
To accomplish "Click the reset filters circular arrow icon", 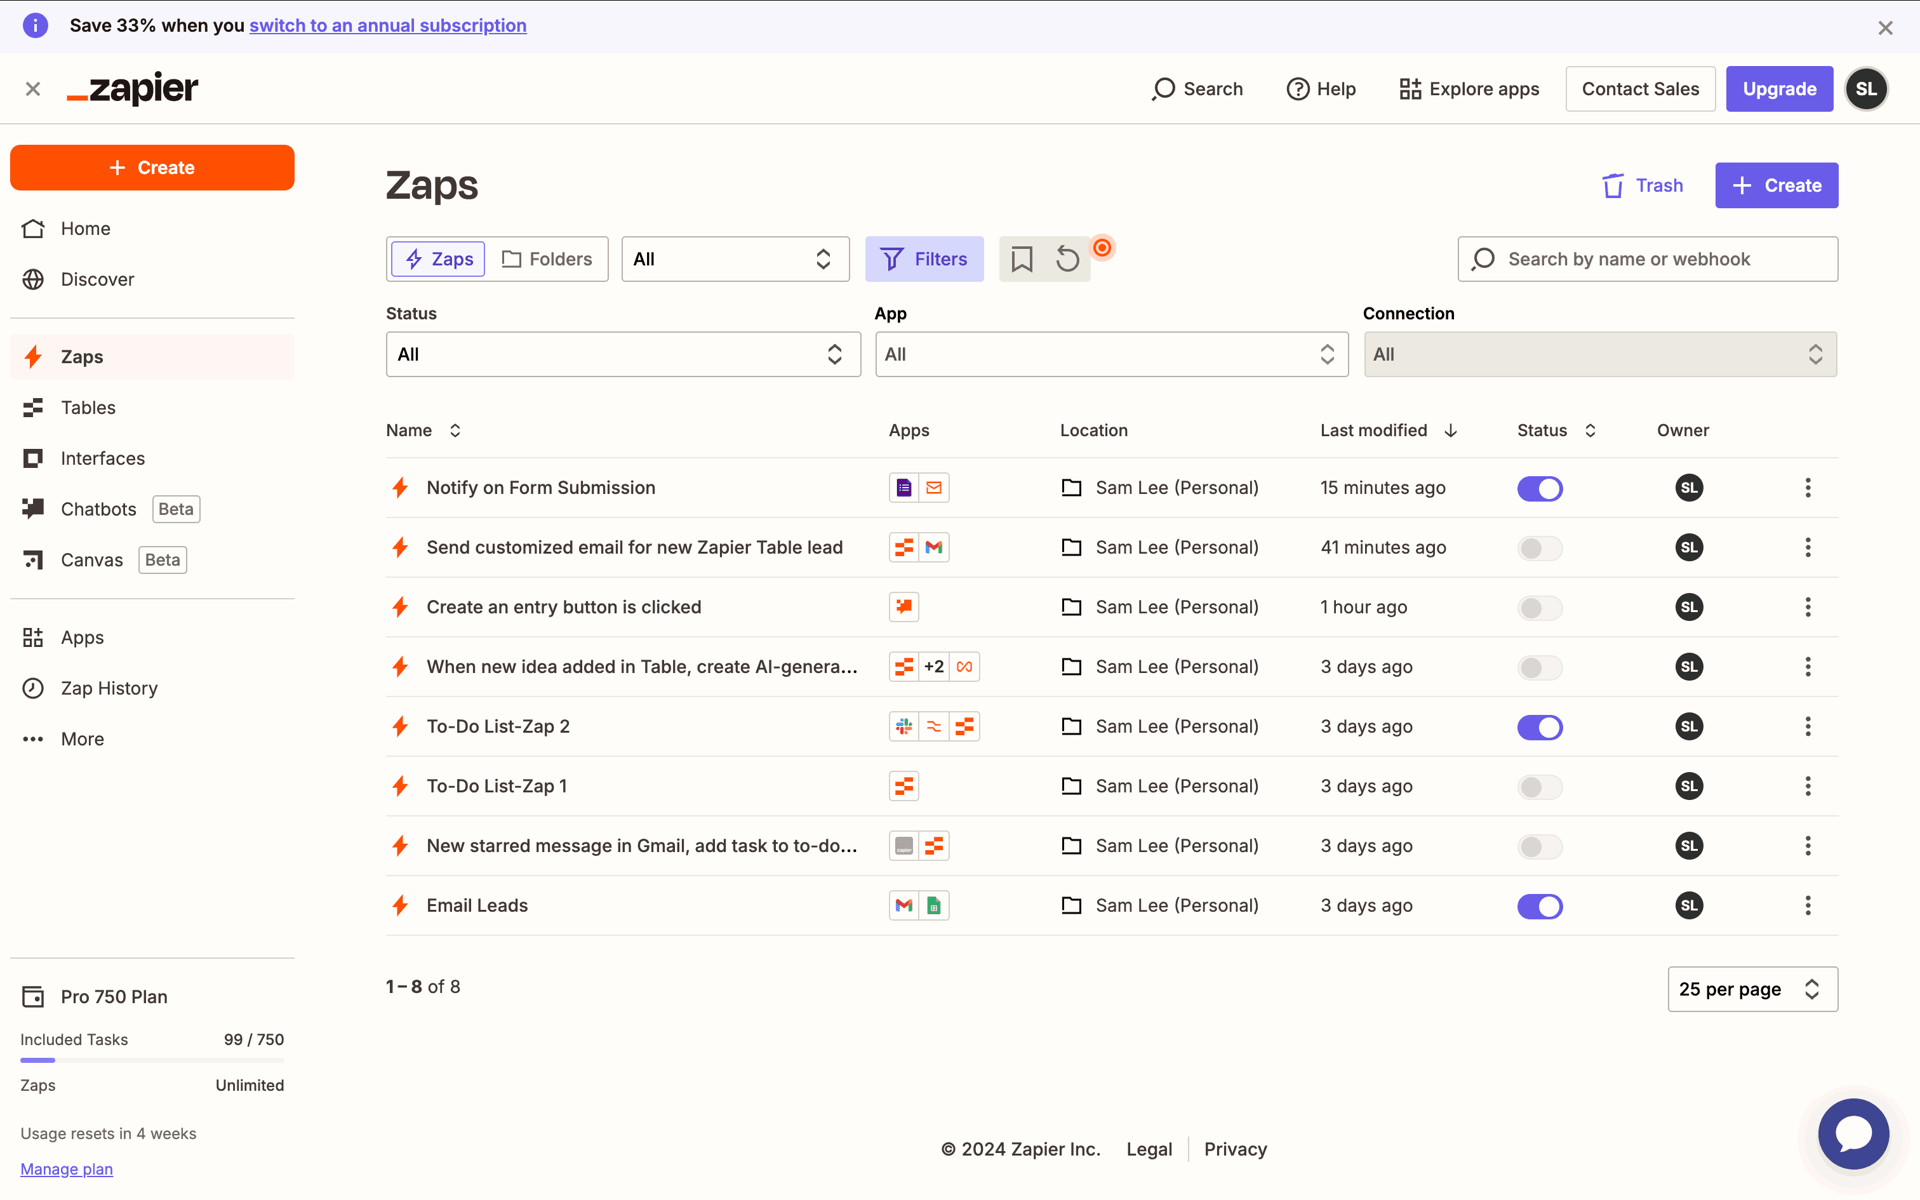I will [x=1067, y=259].
